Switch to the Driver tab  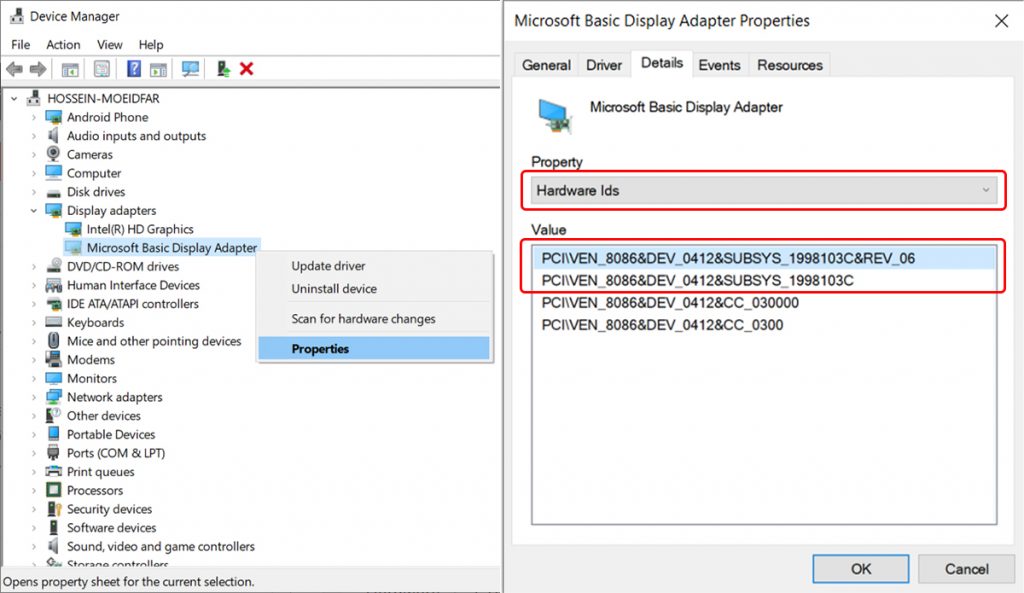click(x=604, y=64)
